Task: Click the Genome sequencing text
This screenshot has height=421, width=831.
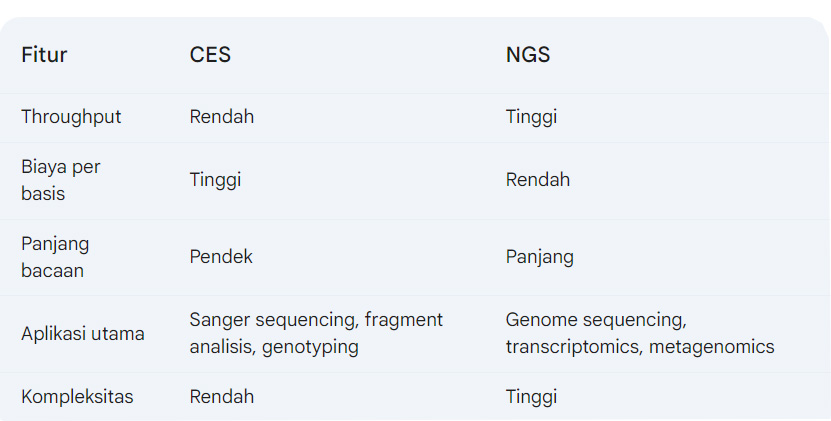Action: 594,321
